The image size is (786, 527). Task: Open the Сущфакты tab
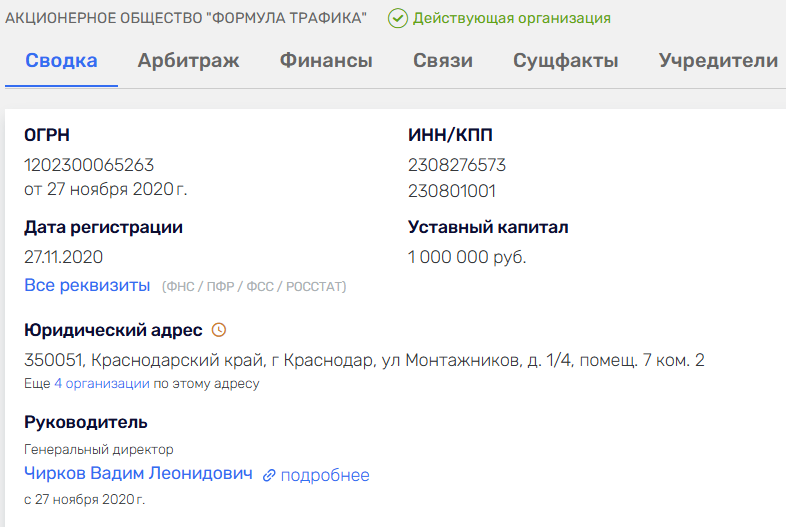[x=566, y=61]
